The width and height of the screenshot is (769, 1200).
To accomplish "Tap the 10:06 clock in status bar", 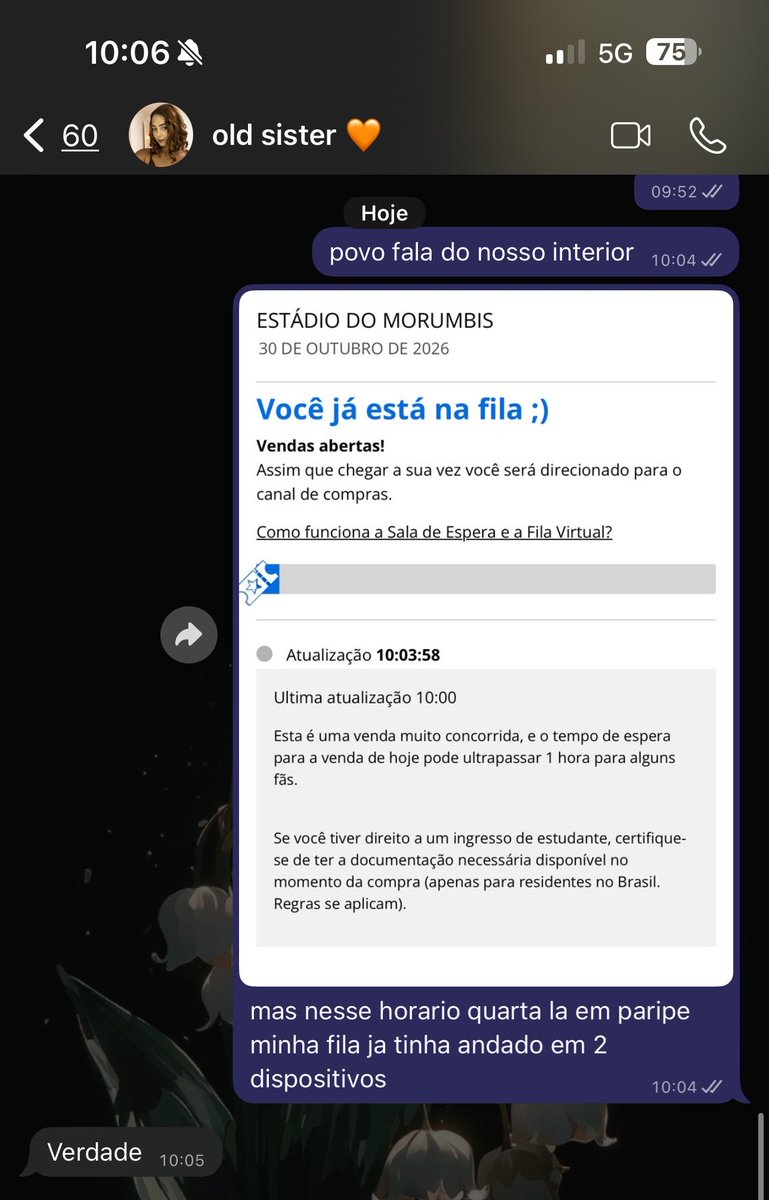I will tap(127, 52).
